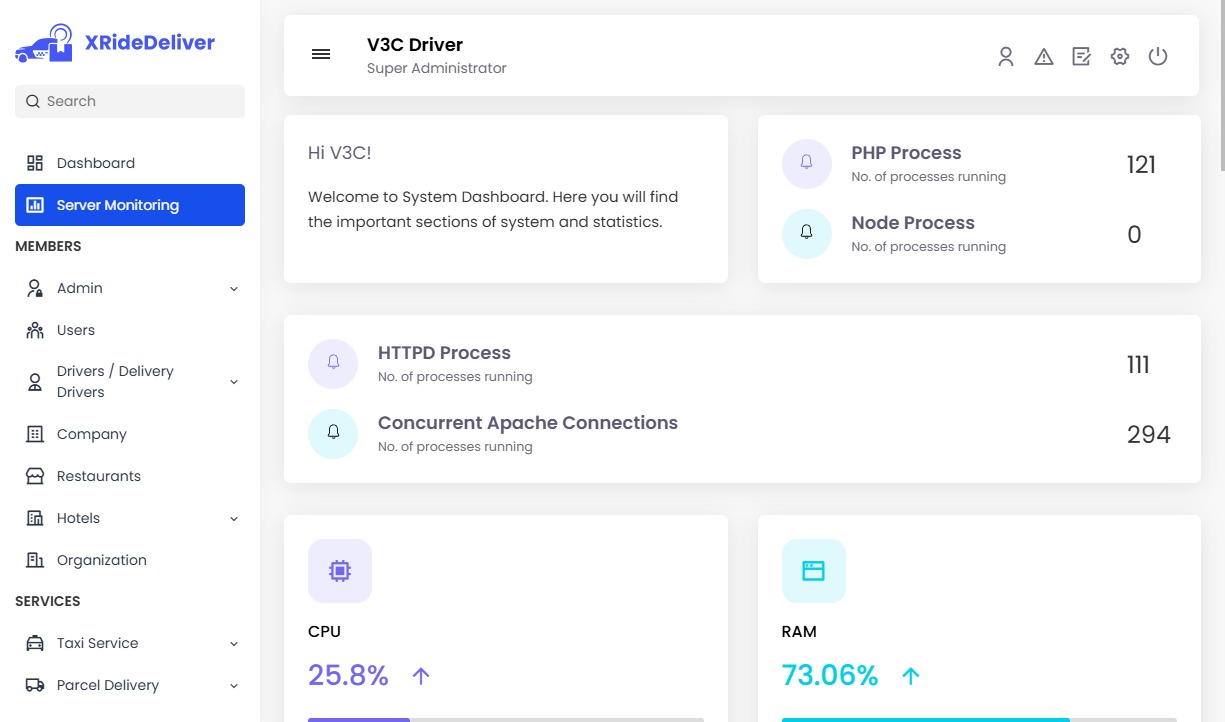This screenshot has width=1225, height=722.
Task: Click the user profile icon in header
Action: pos(1005,57)
